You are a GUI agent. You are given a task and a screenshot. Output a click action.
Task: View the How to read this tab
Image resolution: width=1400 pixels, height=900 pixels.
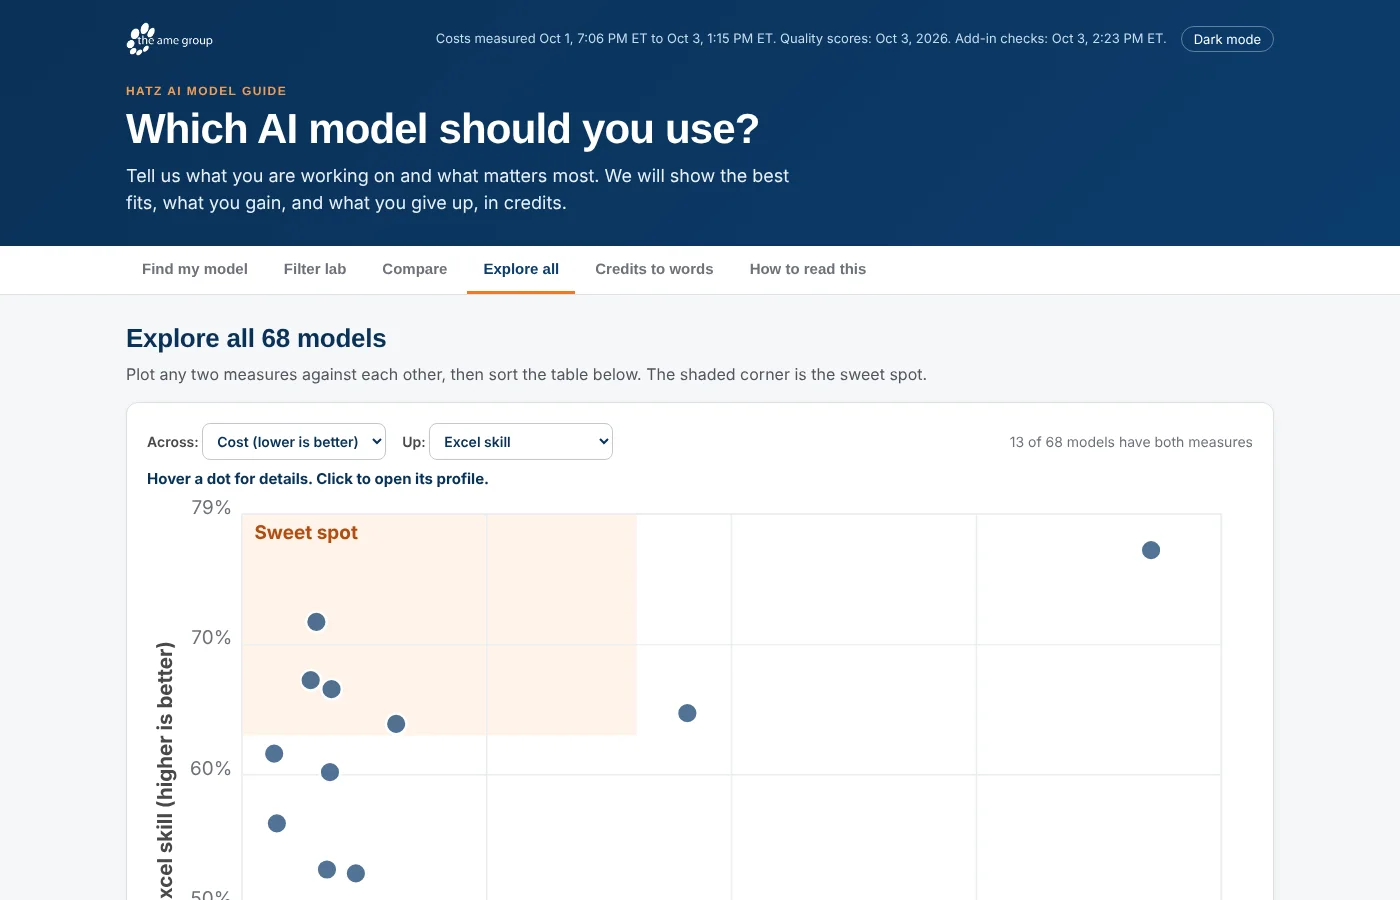(808, 269)
